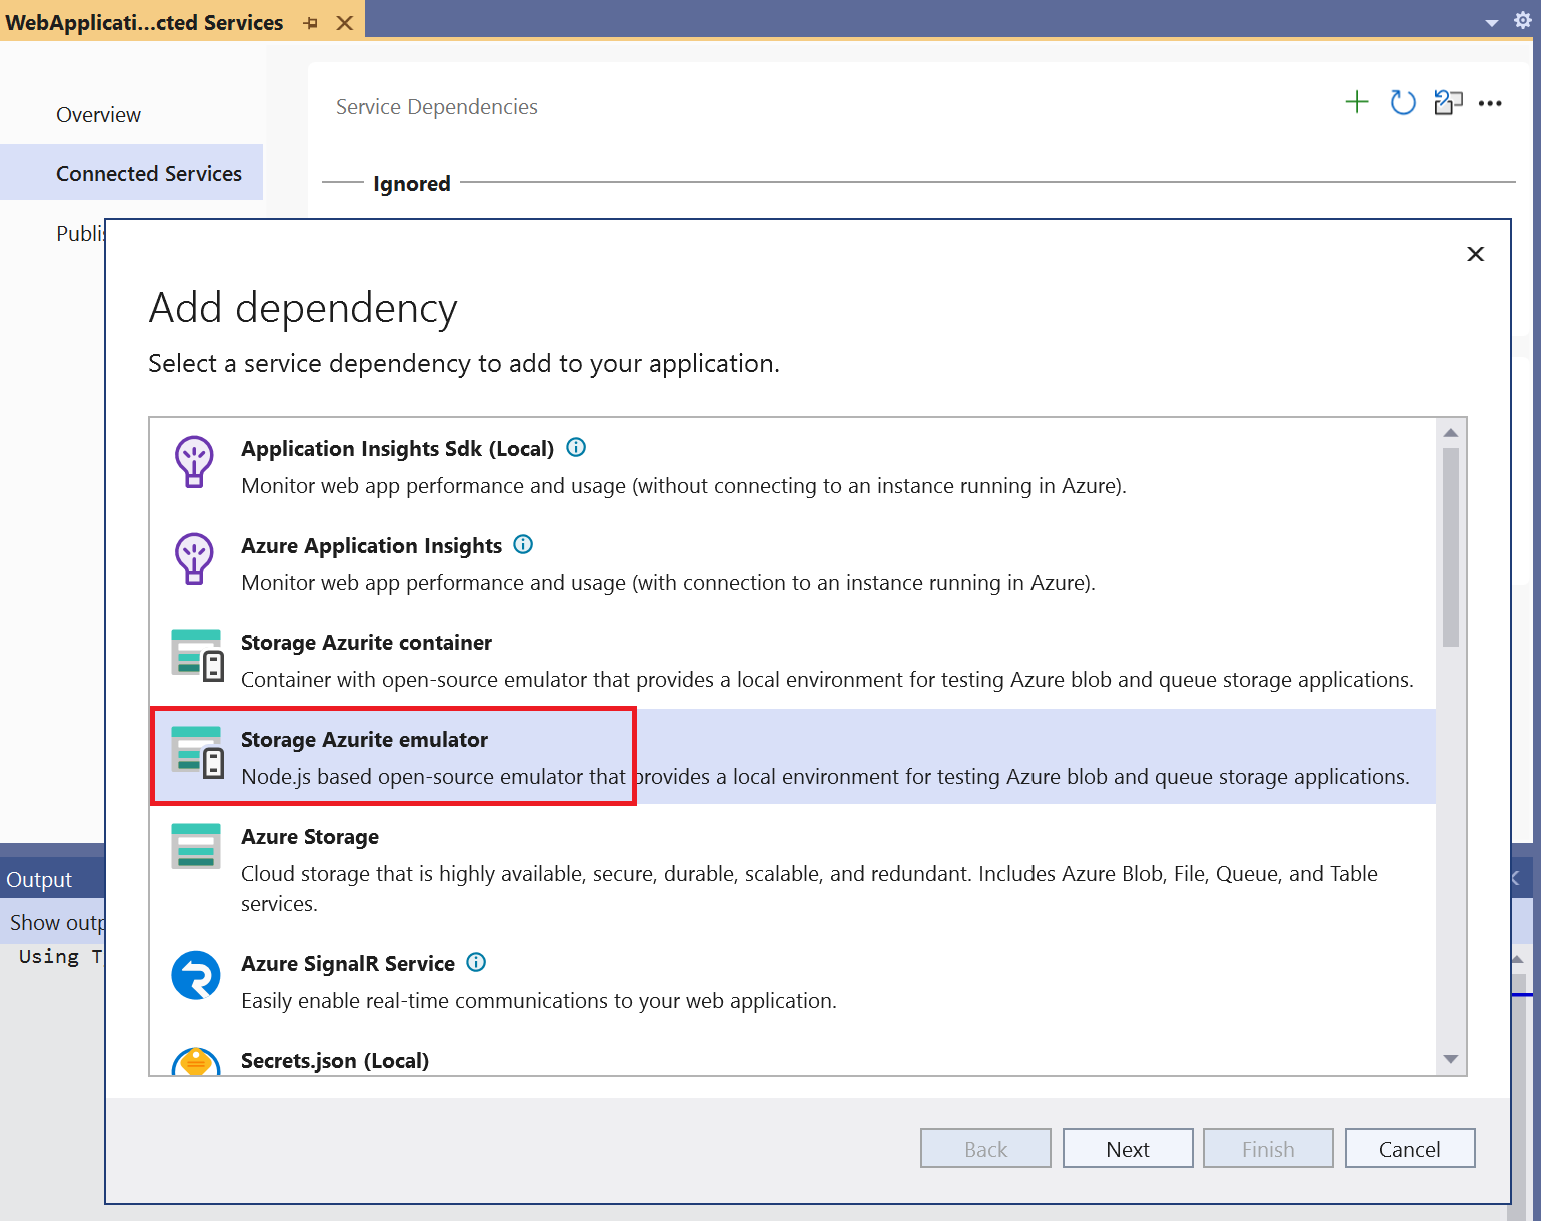Click the green plus add dependency icon
This screenshot has width=1541, height=1221.
pyautogui.click(x=1357, y=102)
